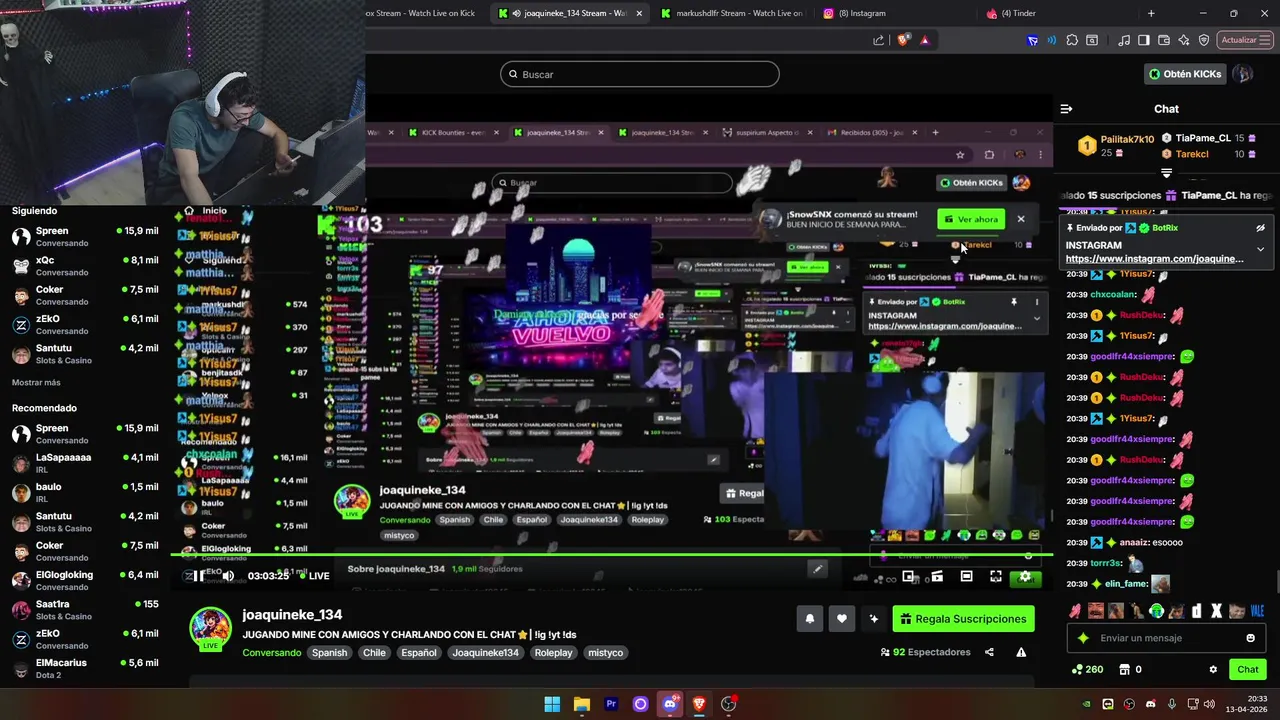Image resolution: width=1280 pixels, height=720 pixels.
Task: Select the Roleplay tag
Action: 553,653
